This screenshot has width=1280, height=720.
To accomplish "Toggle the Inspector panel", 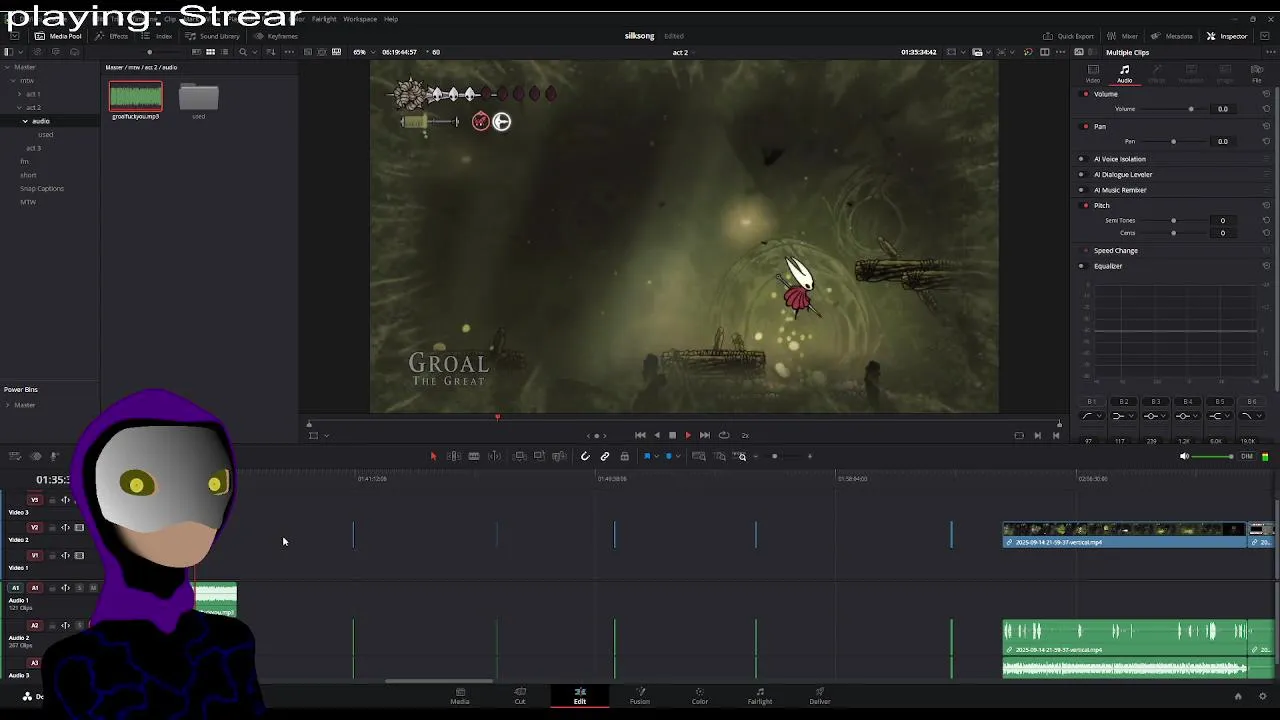I will tap(1227, 36).
